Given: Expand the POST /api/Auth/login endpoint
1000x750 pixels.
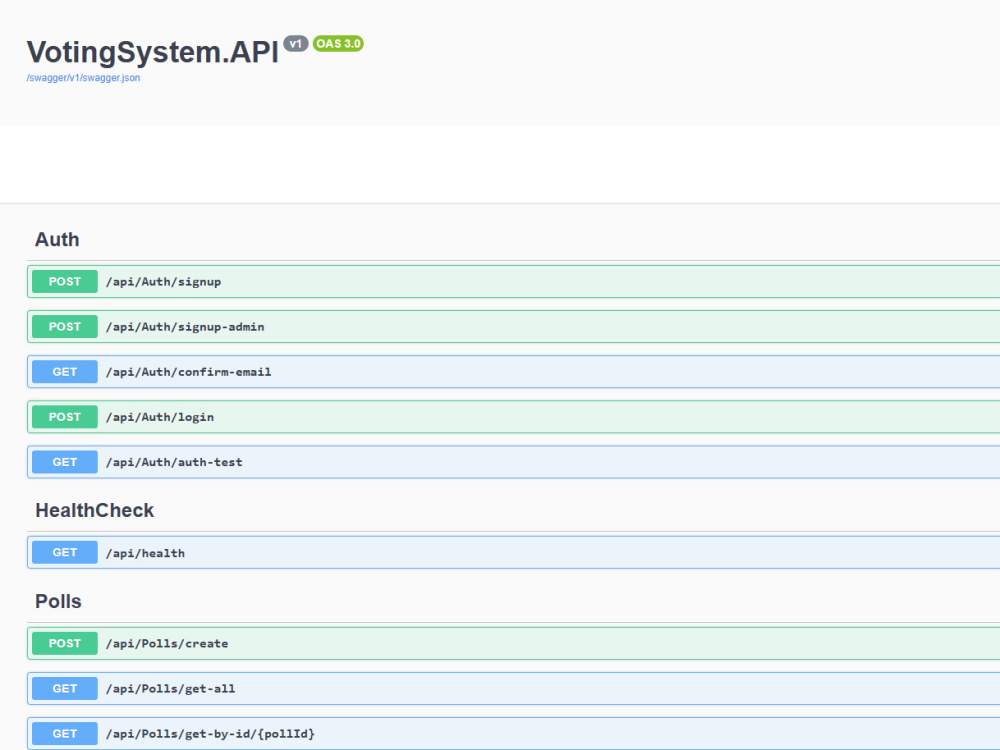Looking at the screenshot, I should point(513,417).
